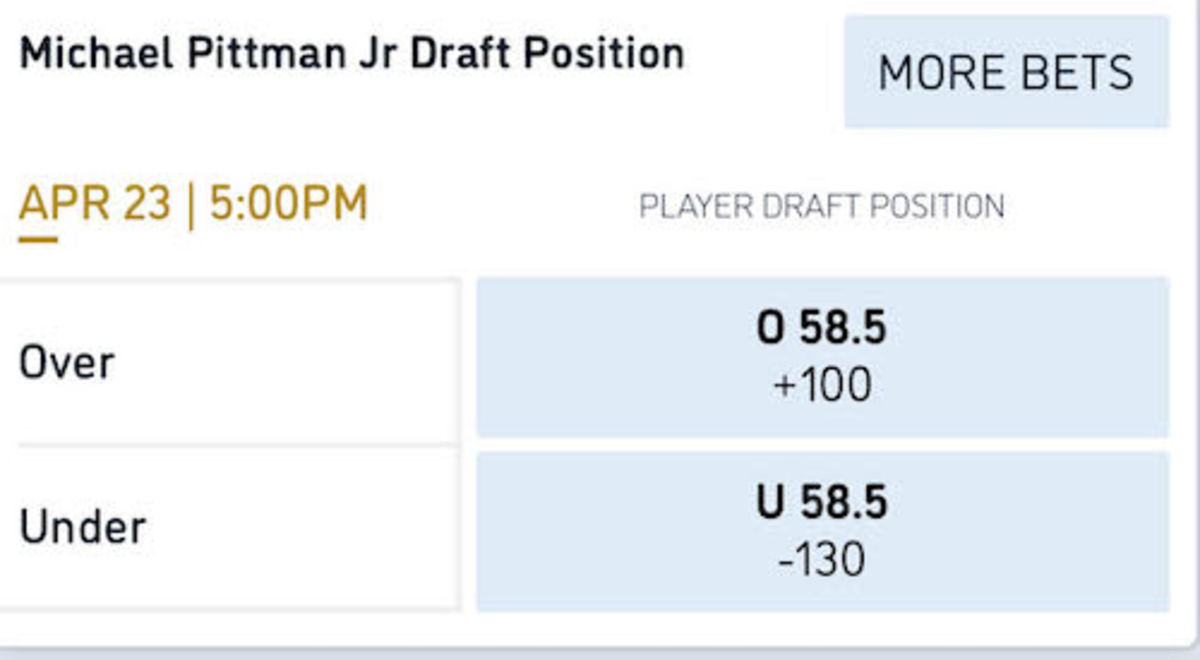Click the 5:00PM event time
This screenshot has height=660, width=1200.
pyautogui.click(x=288, y=204)
